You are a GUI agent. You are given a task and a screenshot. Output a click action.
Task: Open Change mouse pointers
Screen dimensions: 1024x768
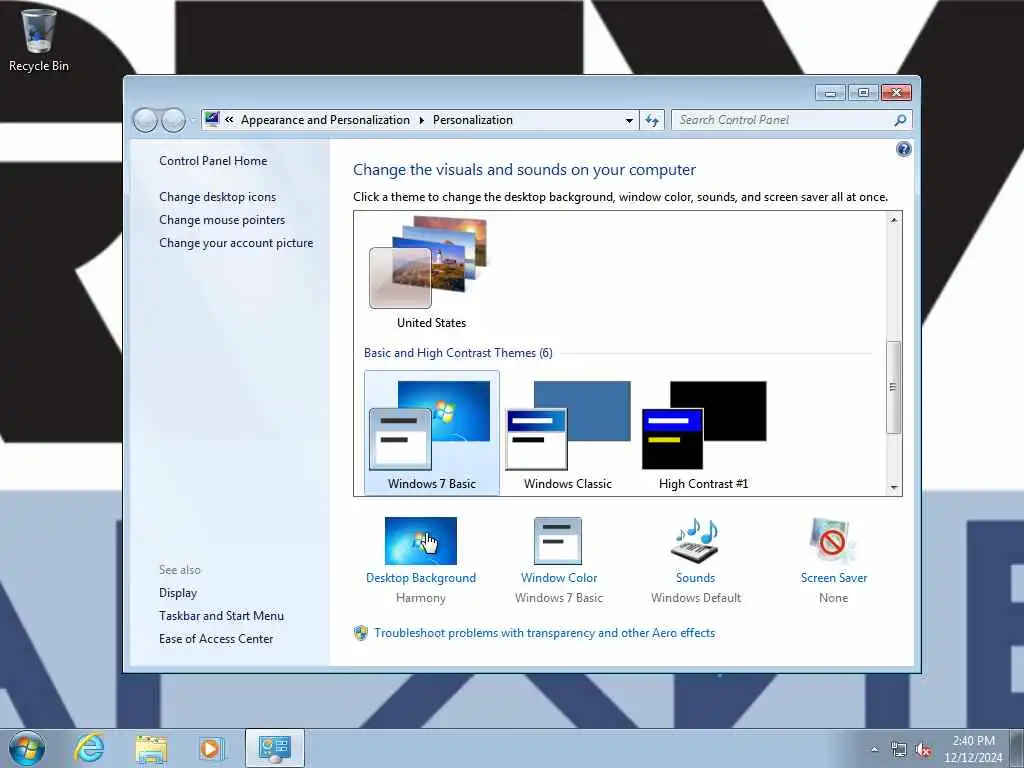[x=222, y=219]
